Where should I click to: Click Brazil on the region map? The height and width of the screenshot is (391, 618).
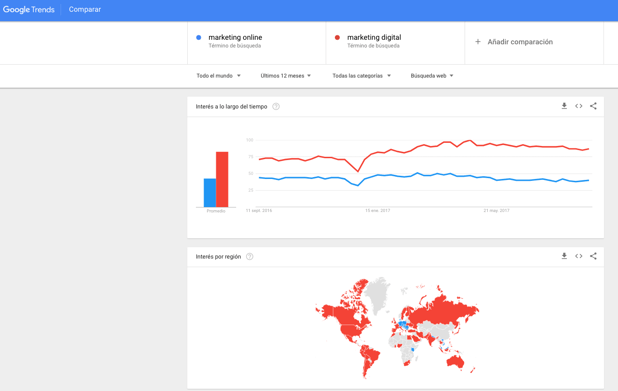pos(371,356)
